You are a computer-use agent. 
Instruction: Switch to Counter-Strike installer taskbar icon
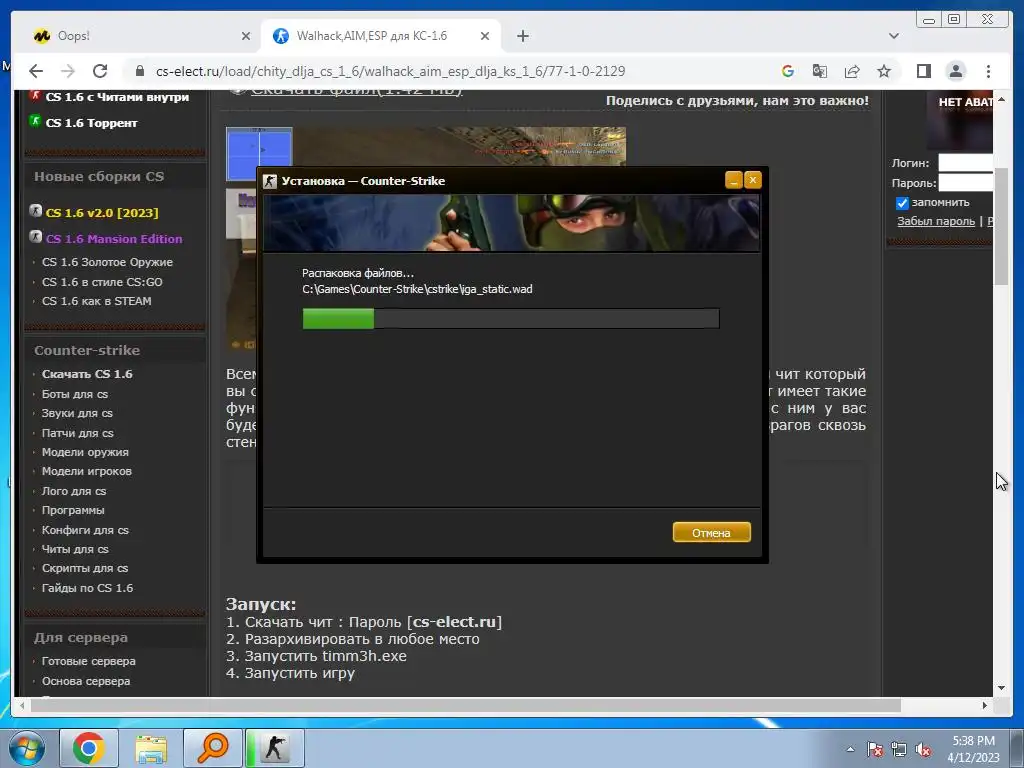point(275,748)
